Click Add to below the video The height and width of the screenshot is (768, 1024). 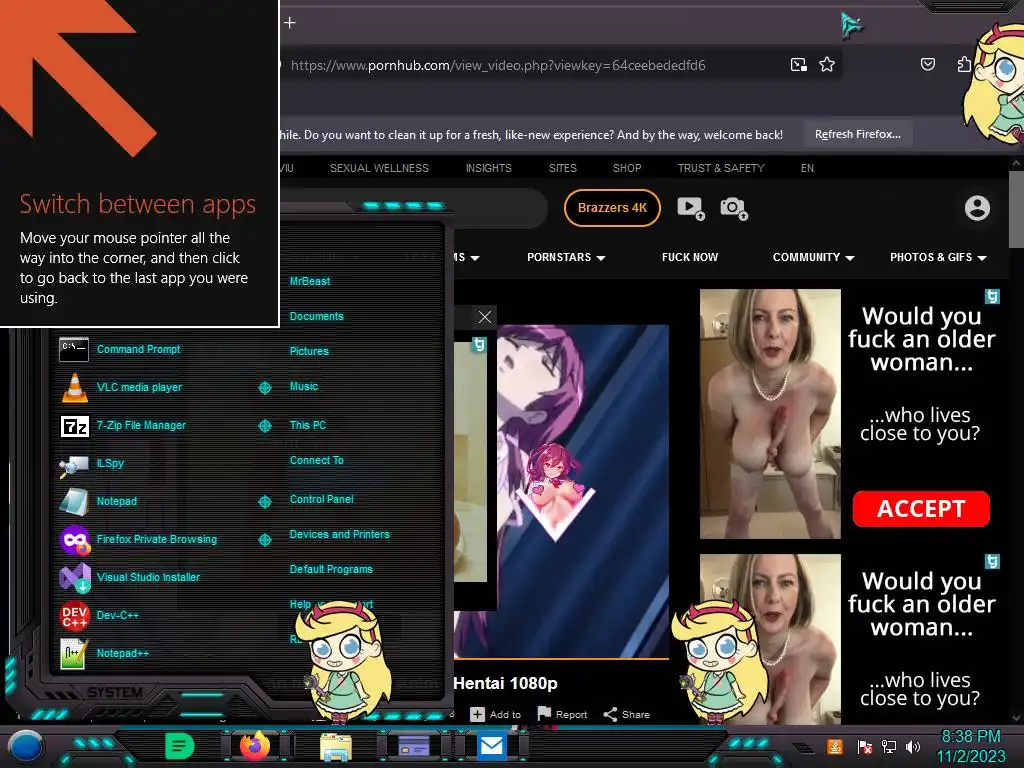click(496, 714)
